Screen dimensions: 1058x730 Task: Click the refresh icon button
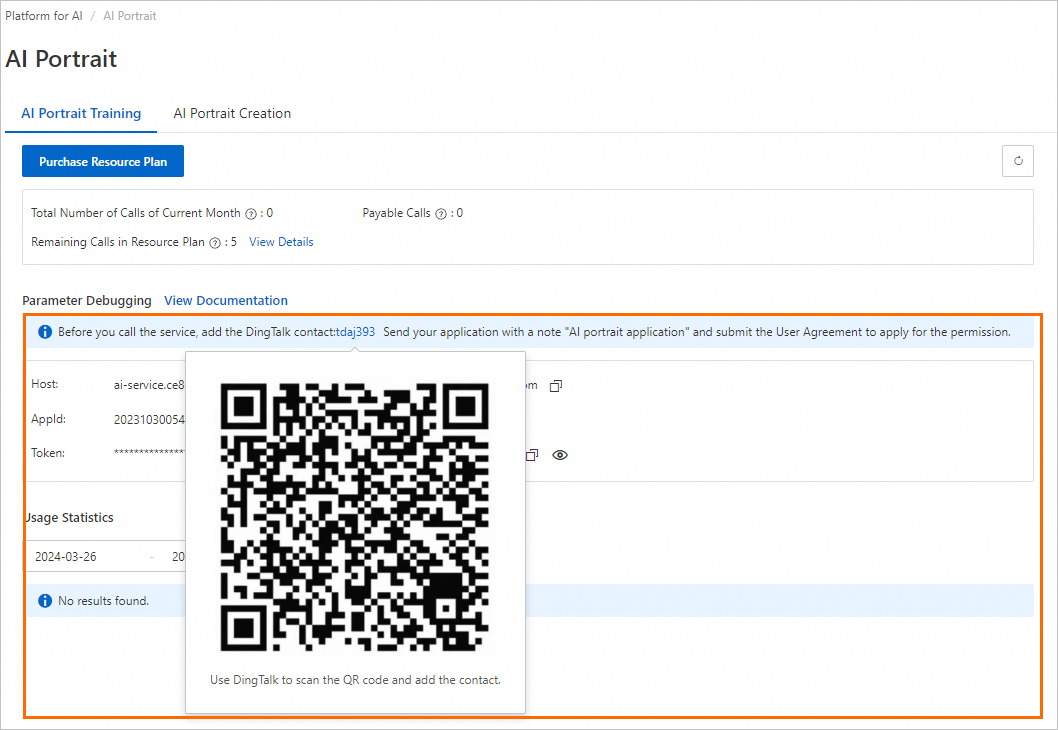click(x=1018, y=161)
